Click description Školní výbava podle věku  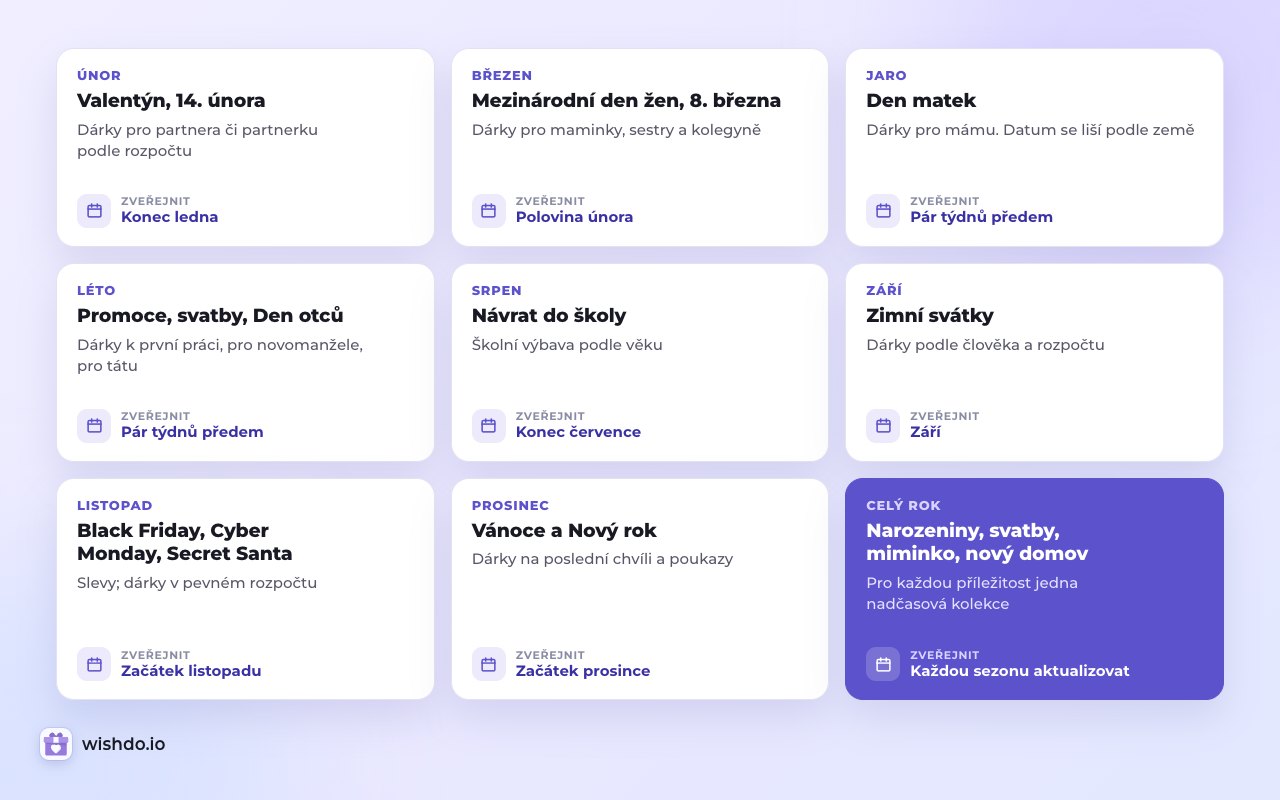click(x=567, y=345)
